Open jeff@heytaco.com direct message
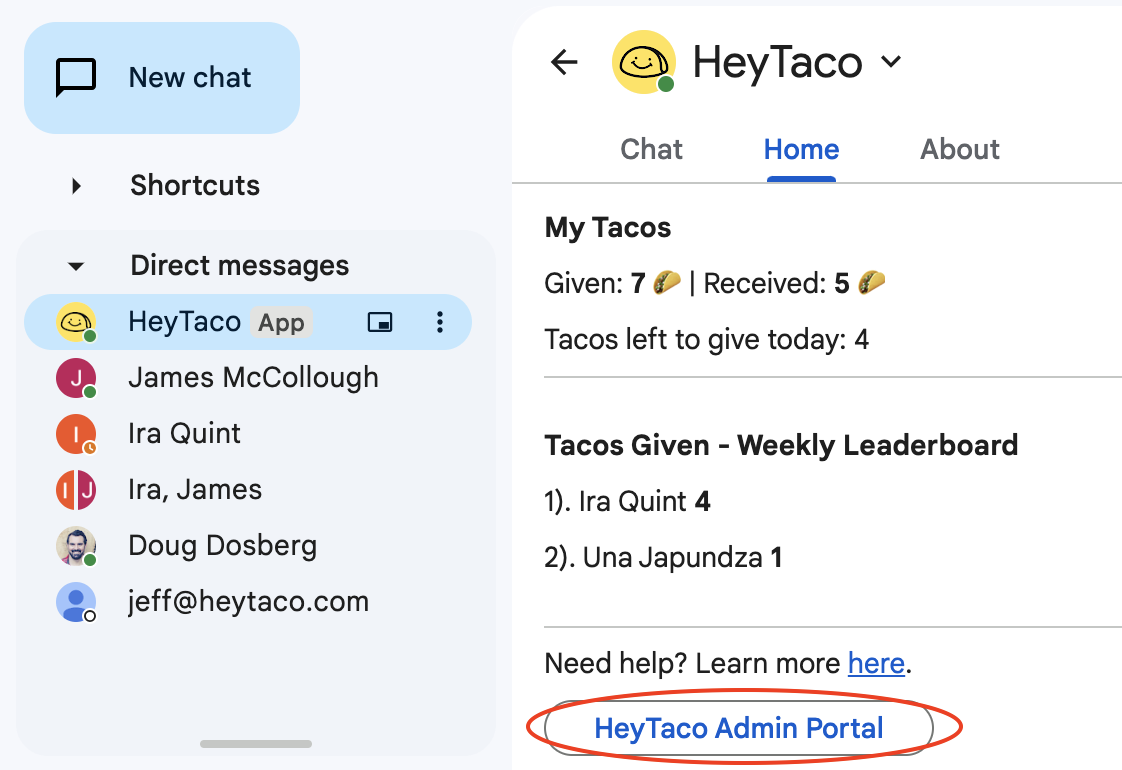The image size is (1122, 770). click(248, 602)
